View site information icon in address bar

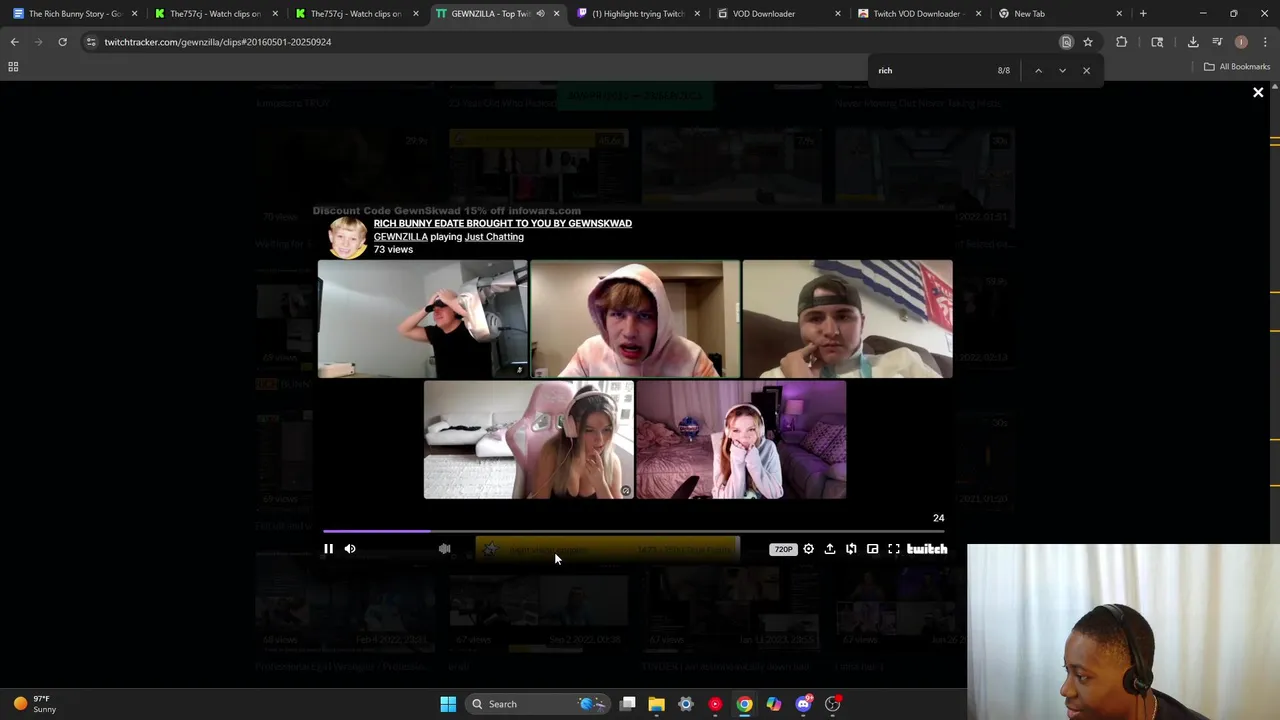point(91,42)
